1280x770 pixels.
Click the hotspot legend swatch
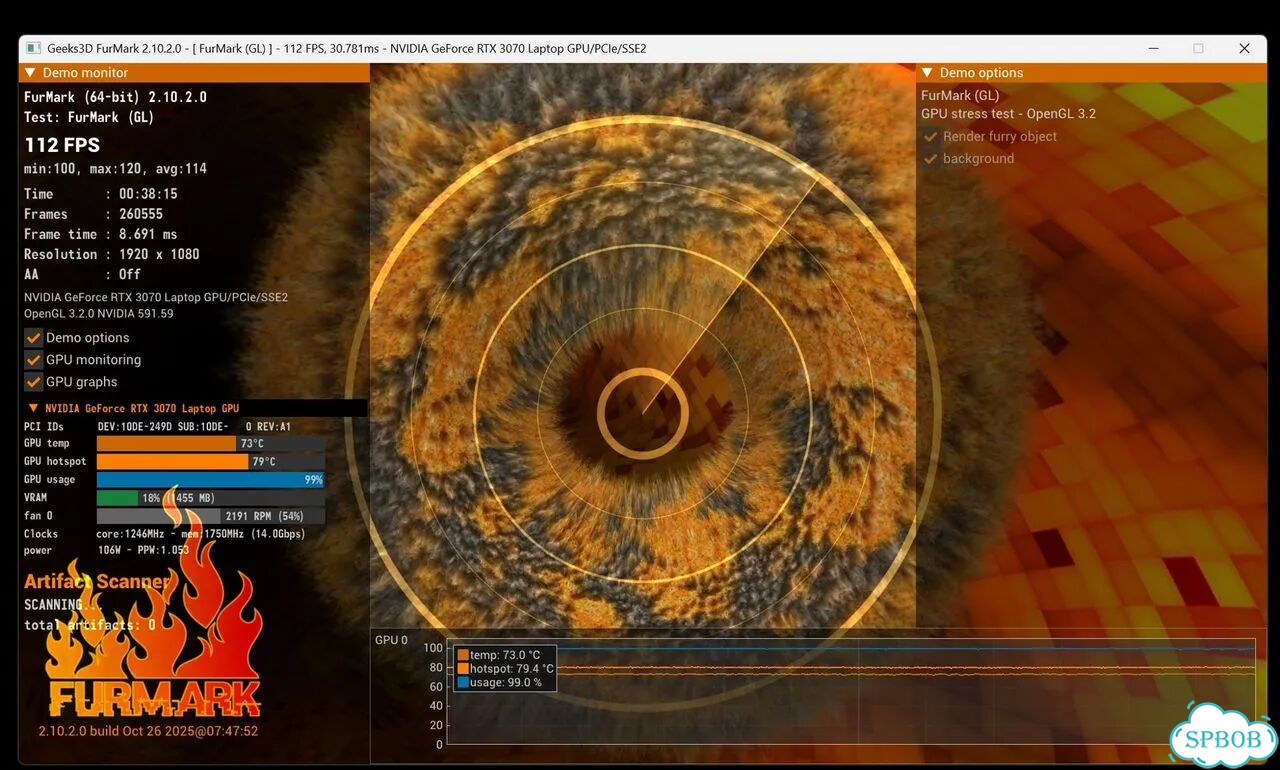tap(463, 669)
